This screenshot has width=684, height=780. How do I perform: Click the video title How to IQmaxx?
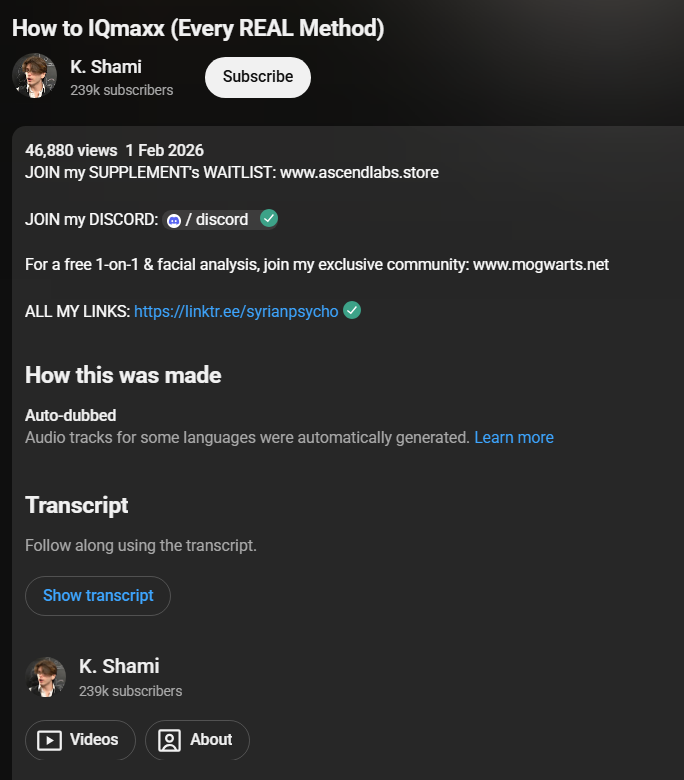[x=198, y=28]
